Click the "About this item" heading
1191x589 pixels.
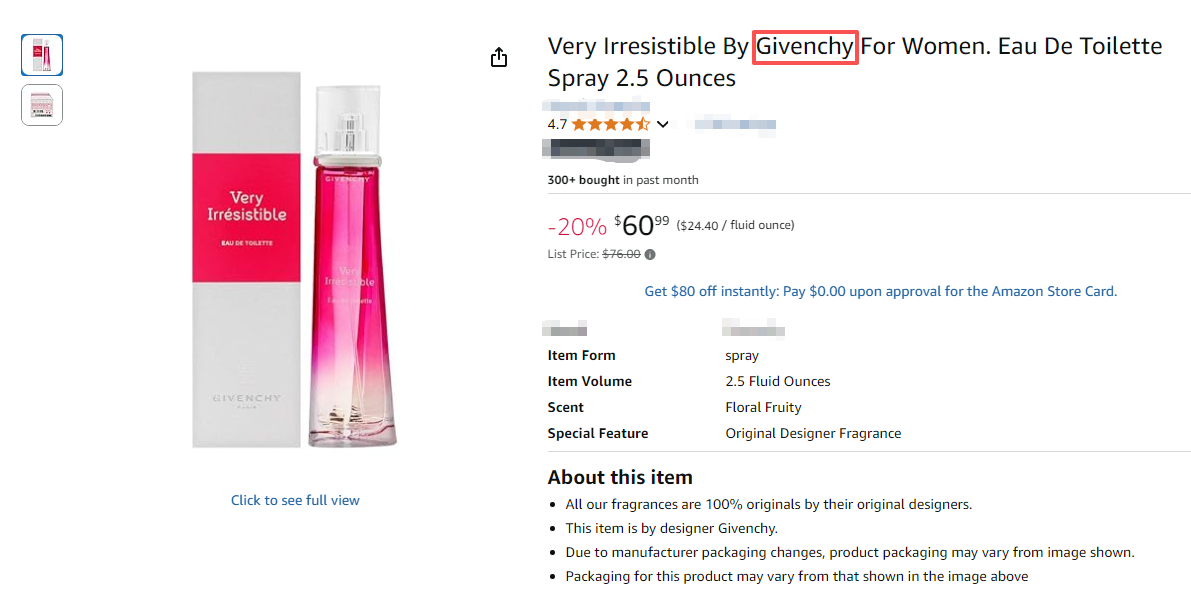[620, 477]
